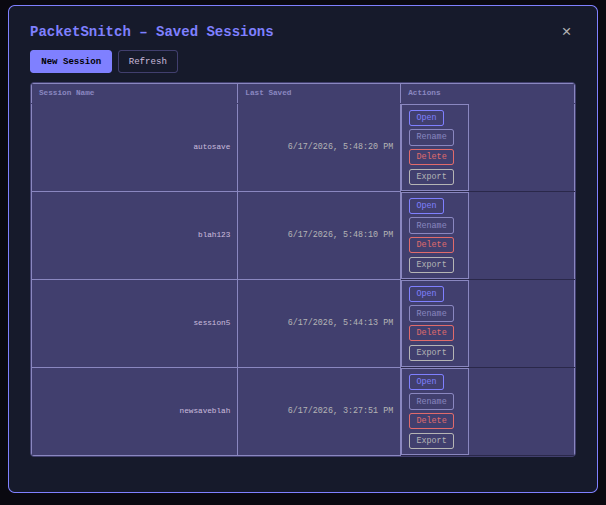The image size is (606, 505).
Task: Refresh the saved sessions list
Action: (148, 61)
